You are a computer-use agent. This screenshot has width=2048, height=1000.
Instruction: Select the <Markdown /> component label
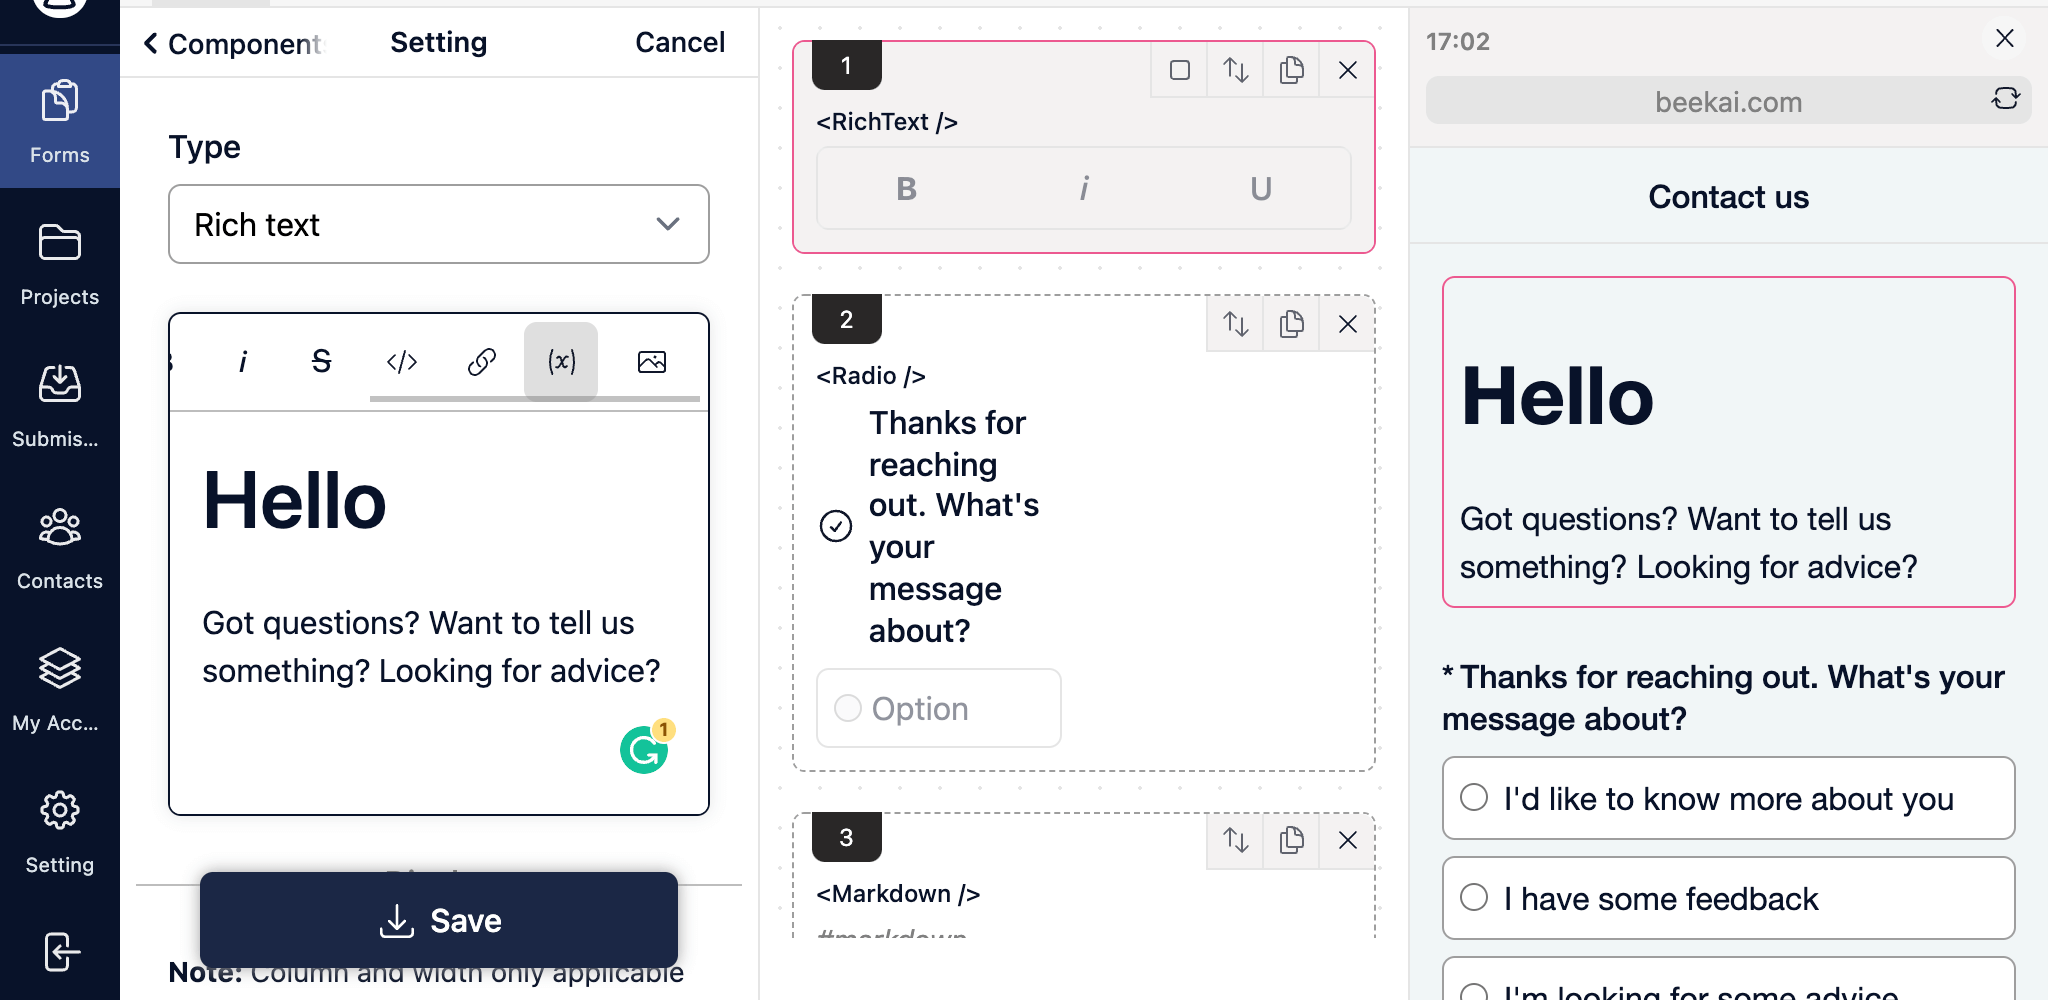(x=898, y=894)
